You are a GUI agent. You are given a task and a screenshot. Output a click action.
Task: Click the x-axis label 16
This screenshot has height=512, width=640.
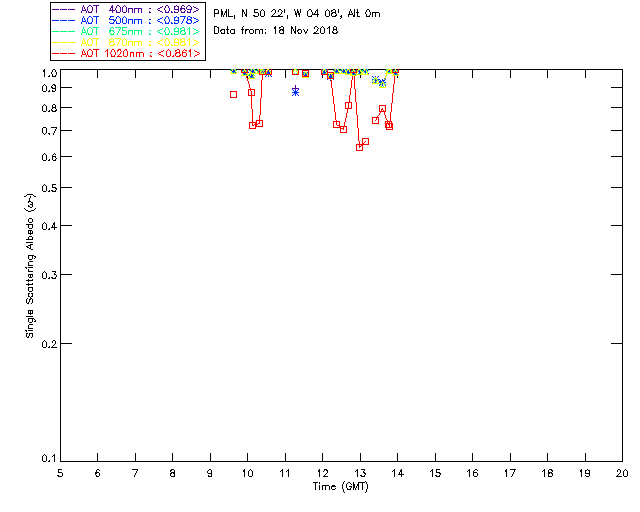473,473
